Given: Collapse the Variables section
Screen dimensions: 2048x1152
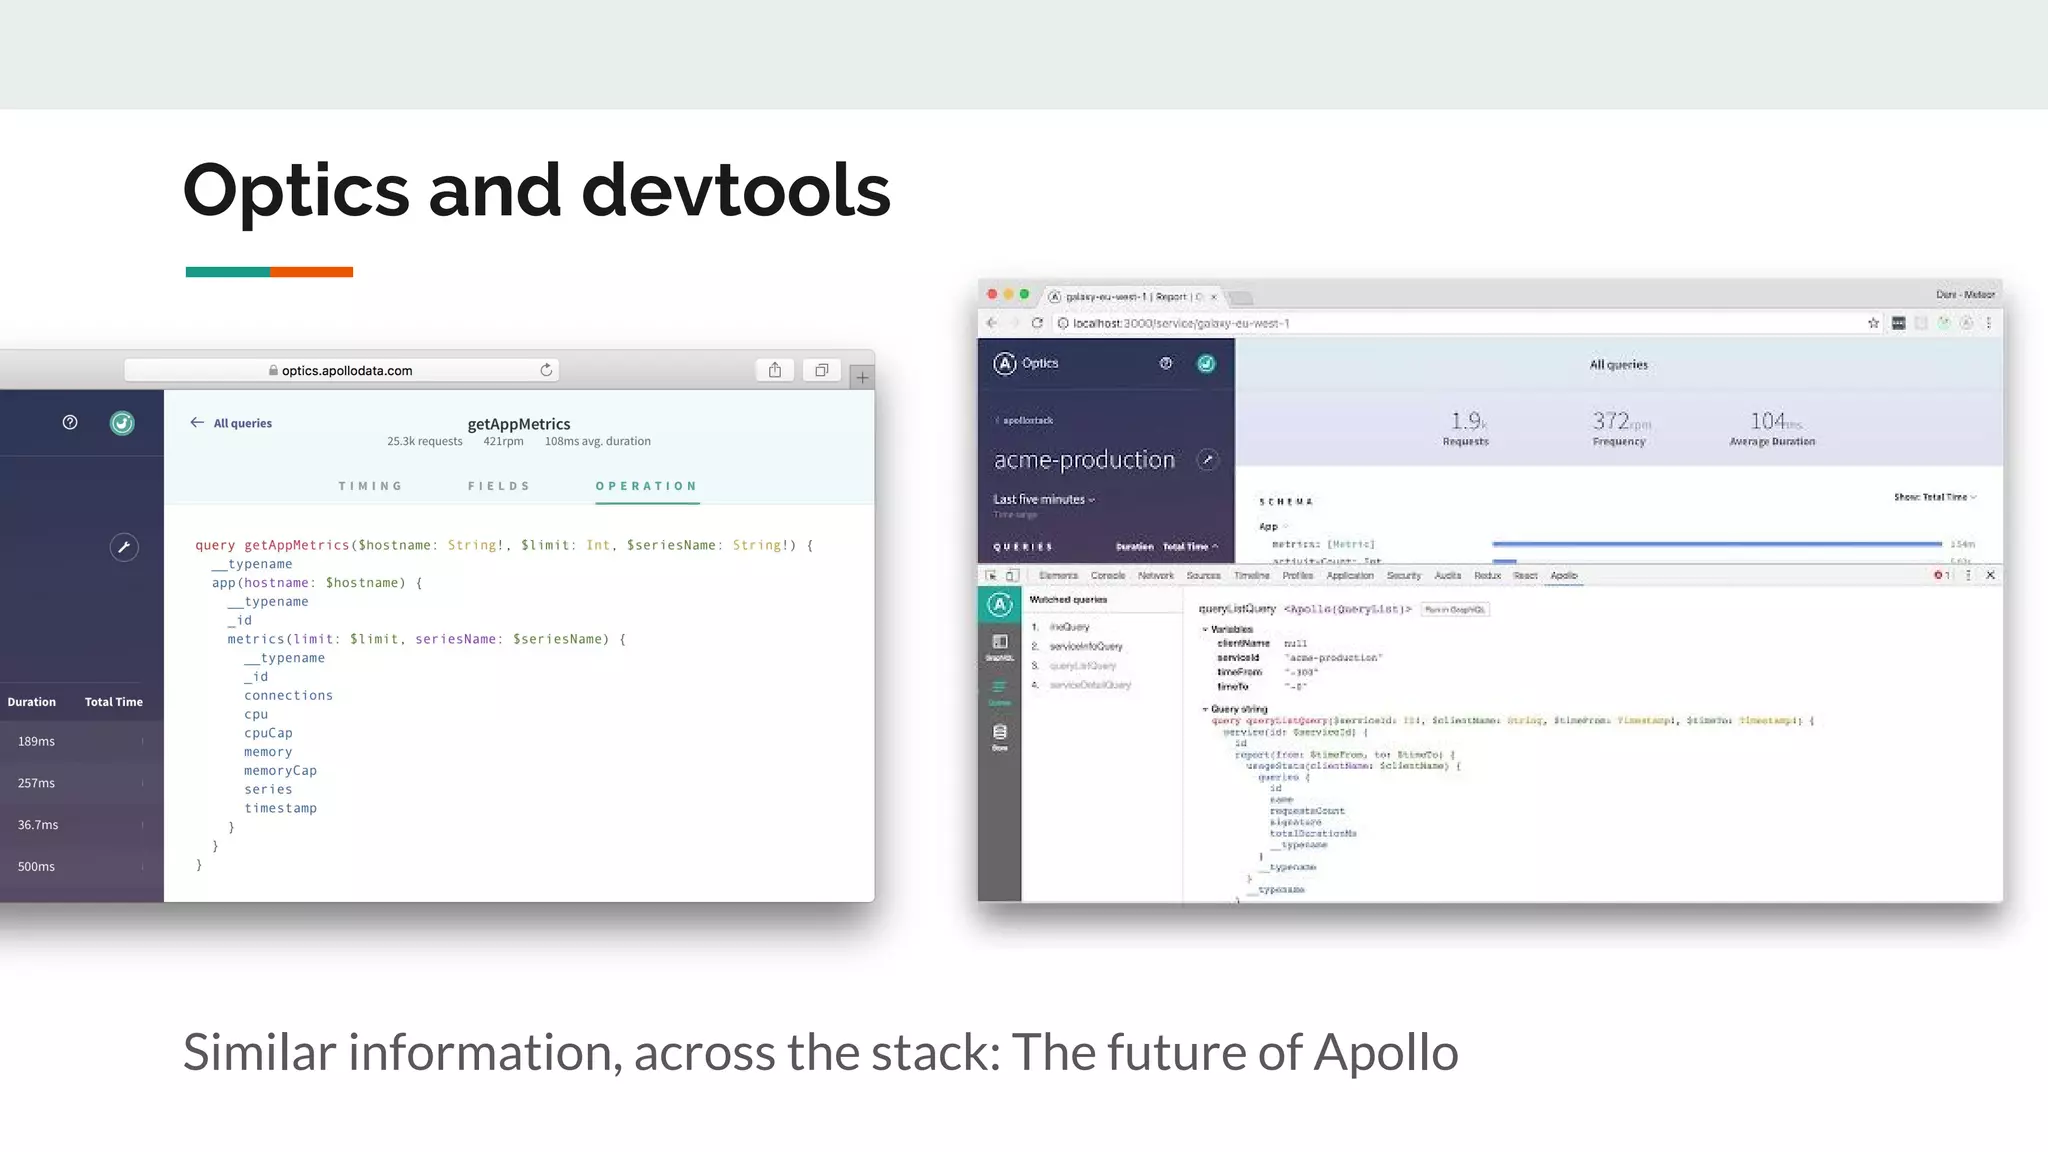Looking at the screenshot, I should click(1227, 629).
